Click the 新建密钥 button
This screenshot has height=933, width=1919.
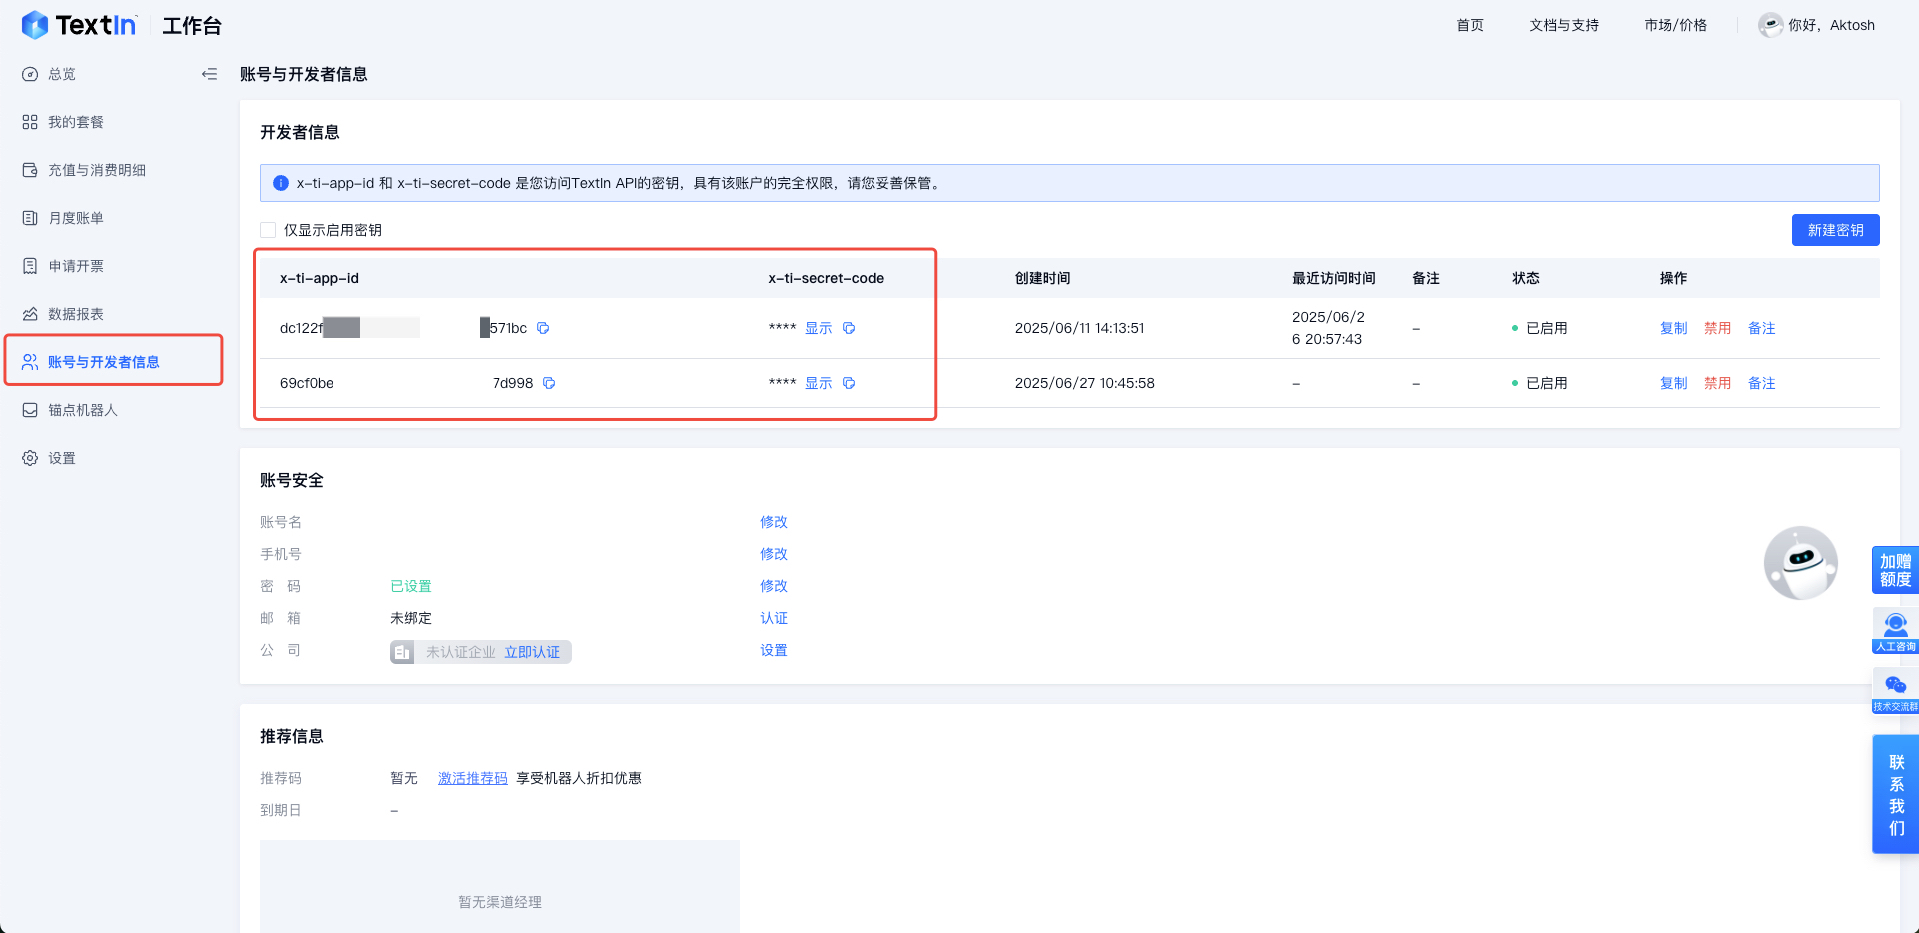tap(1835, 230)
